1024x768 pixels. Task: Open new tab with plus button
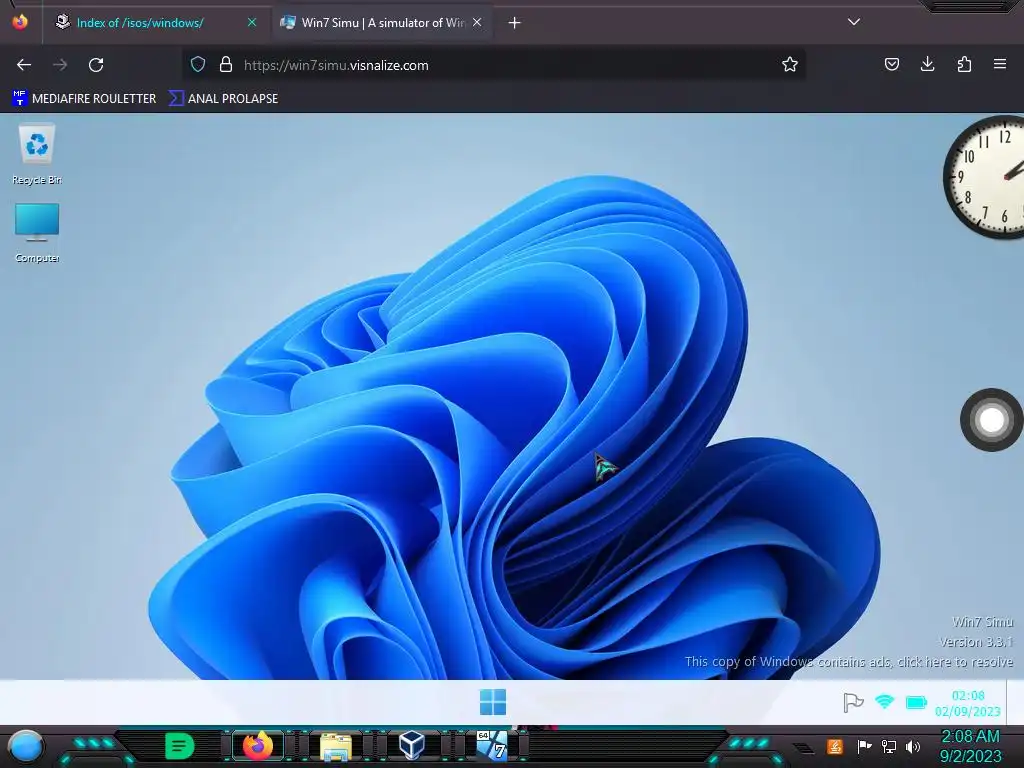pos(515,23)
